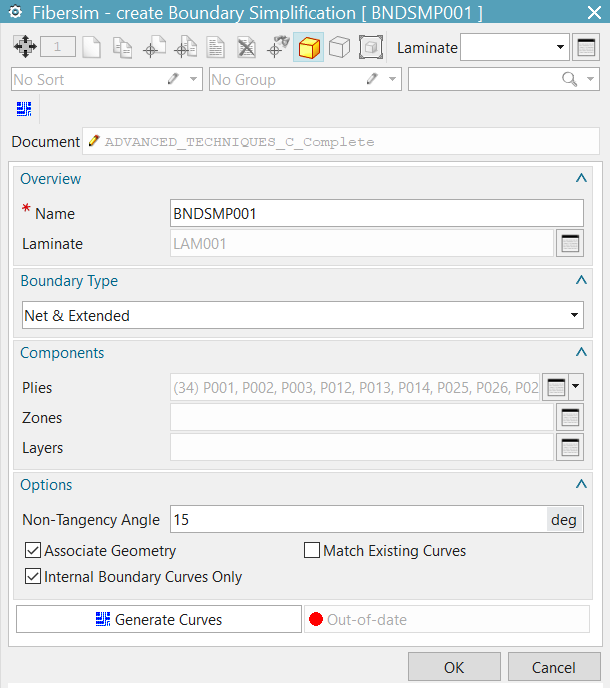
Task: Collapse the Options section chevron
Action: tap(581, 485)
